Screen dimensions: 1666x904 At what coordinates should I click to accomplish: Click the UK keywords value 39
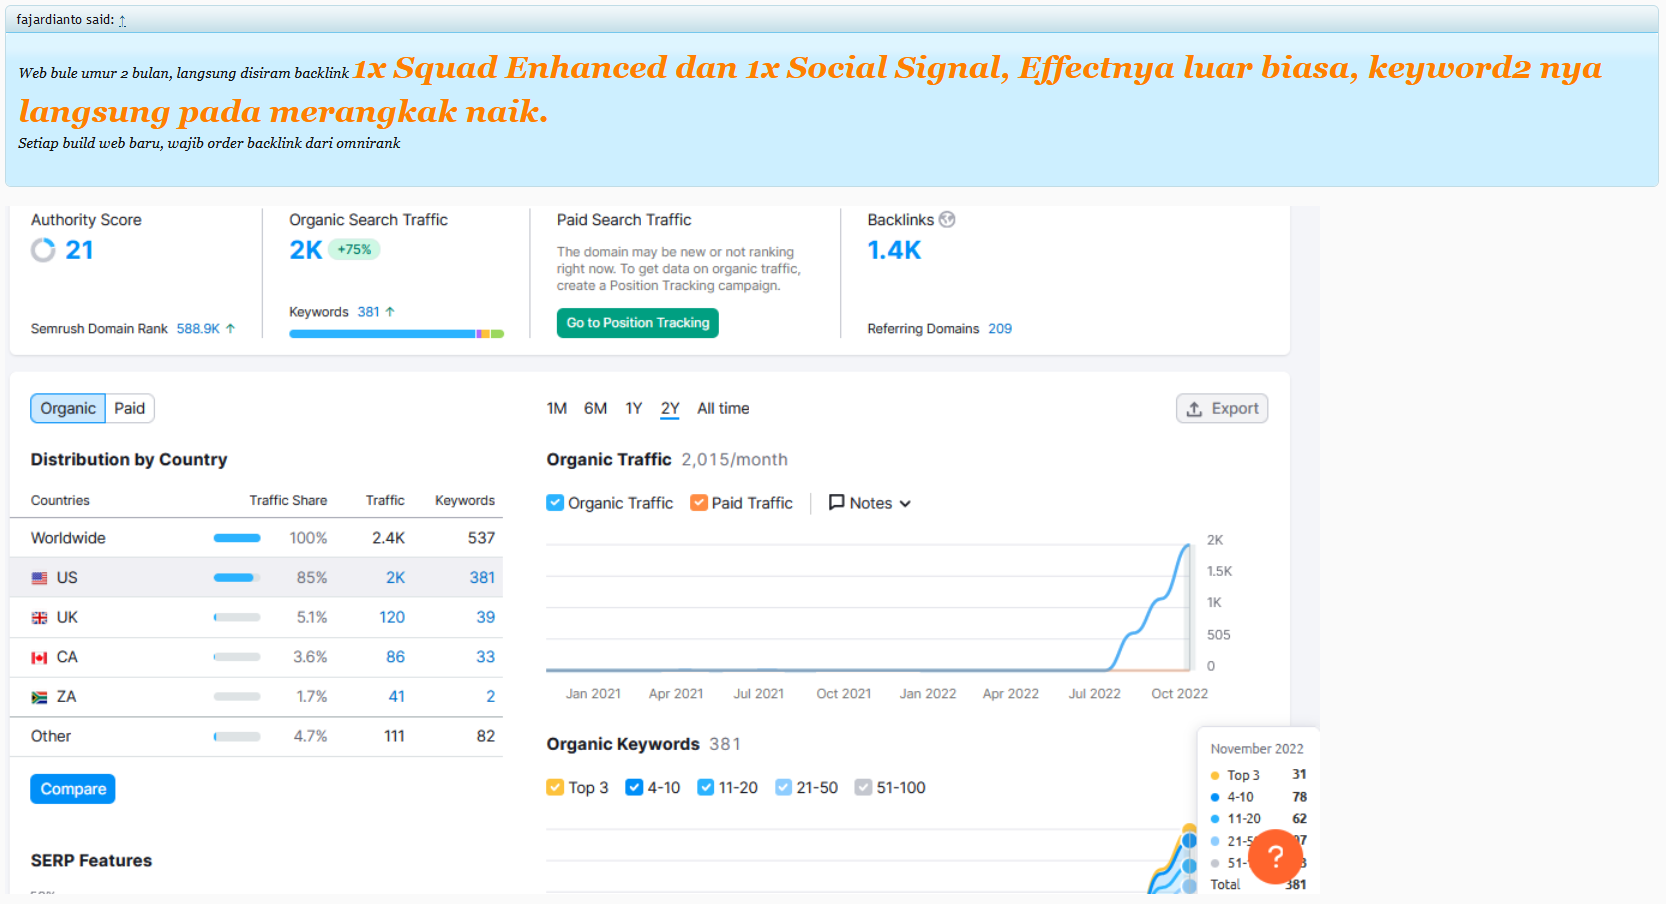485,617
